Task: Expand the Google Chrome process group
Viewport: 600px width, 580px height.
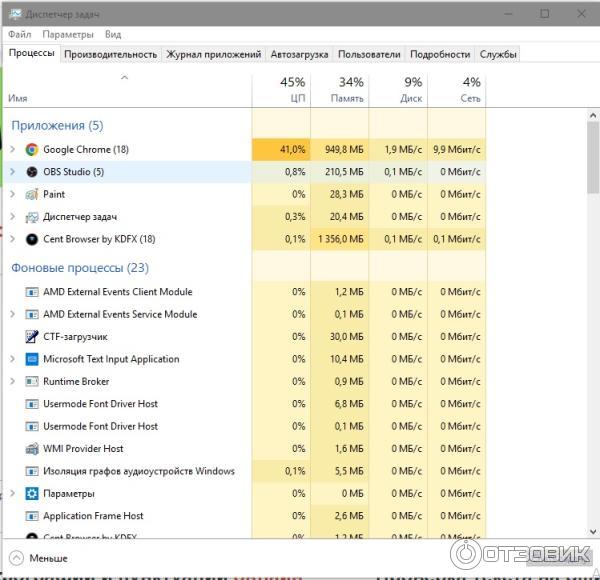Action: click(13, 150)
